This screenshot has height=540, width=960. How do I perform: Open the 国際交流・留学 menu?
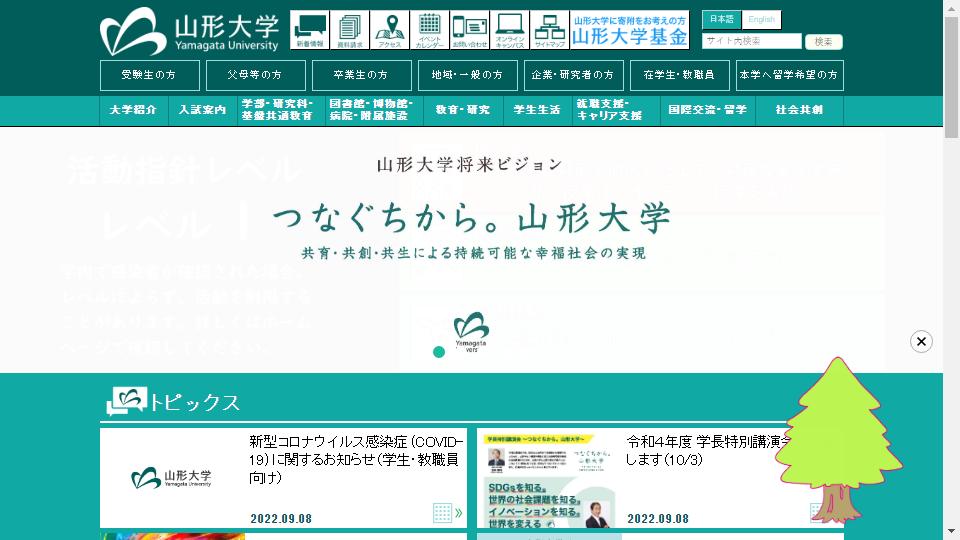(x=708, y=110)
